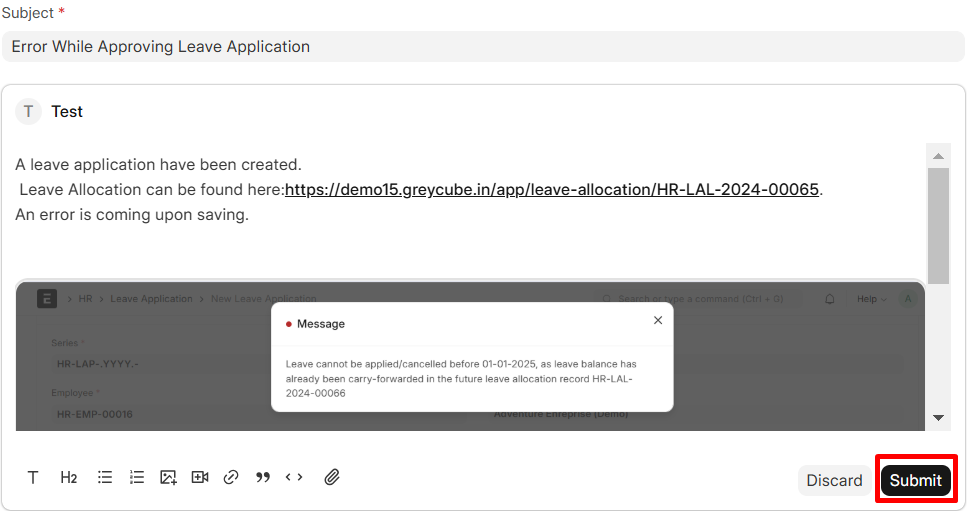This screenshot has height=511, width=972.
Task: Apply paragraph text style with T icon
Action: (x=33, y=477)
